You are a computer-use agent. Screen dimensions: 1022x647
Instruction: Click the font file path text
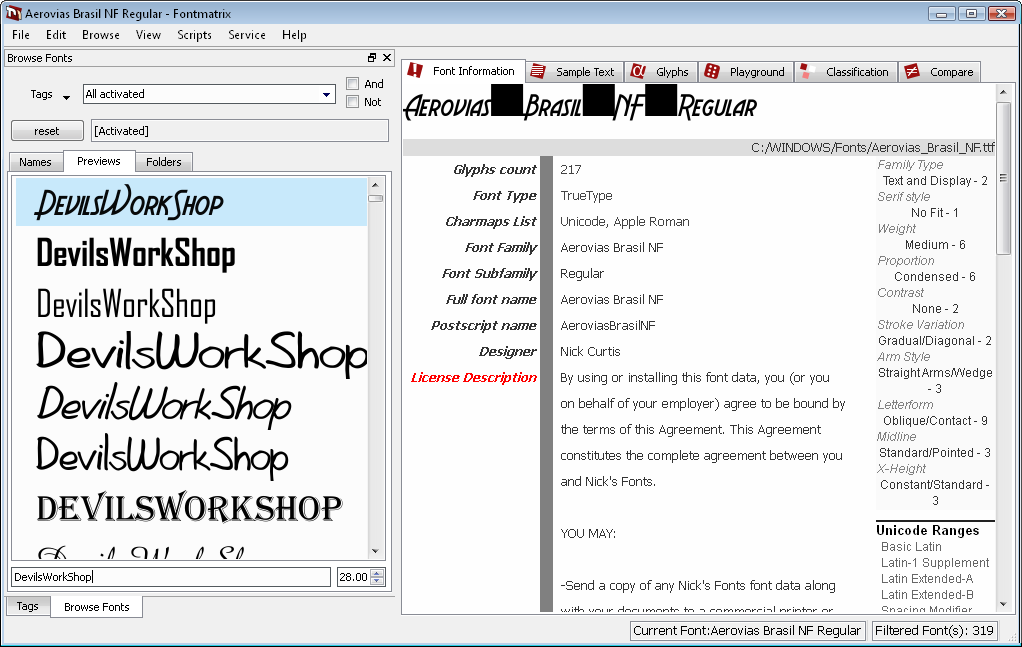pos(873,147)
